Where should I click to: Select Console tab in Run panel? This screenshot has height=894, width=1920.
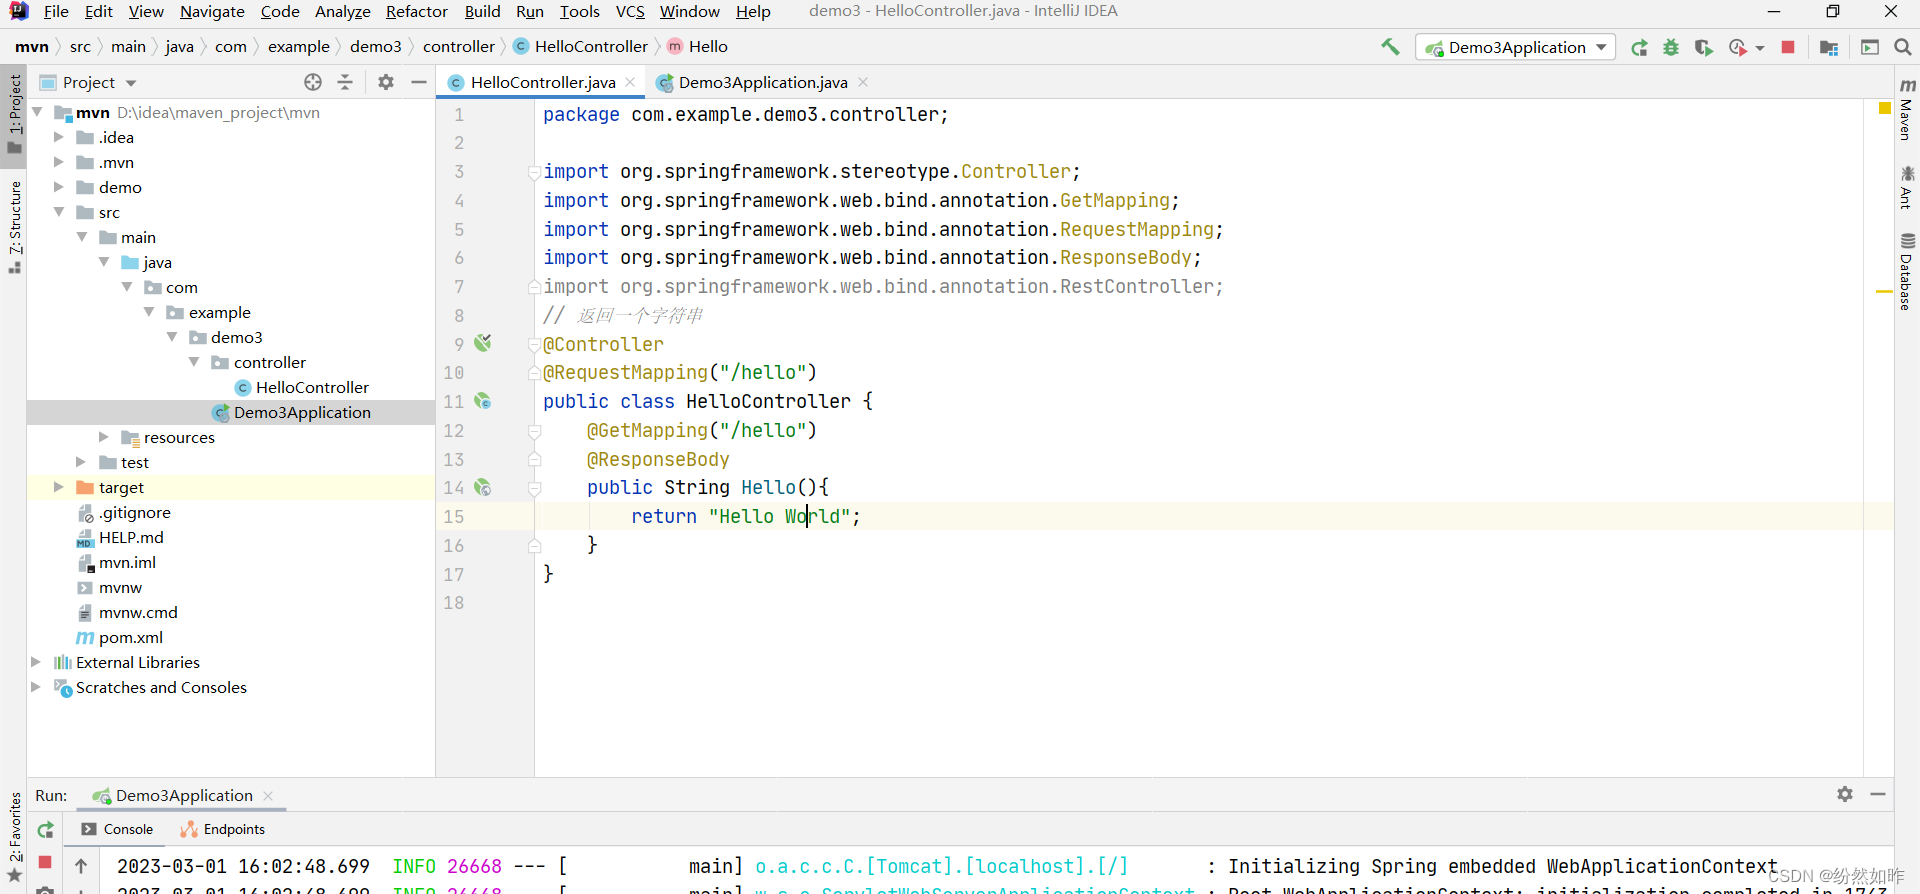(x=118, y=829)
